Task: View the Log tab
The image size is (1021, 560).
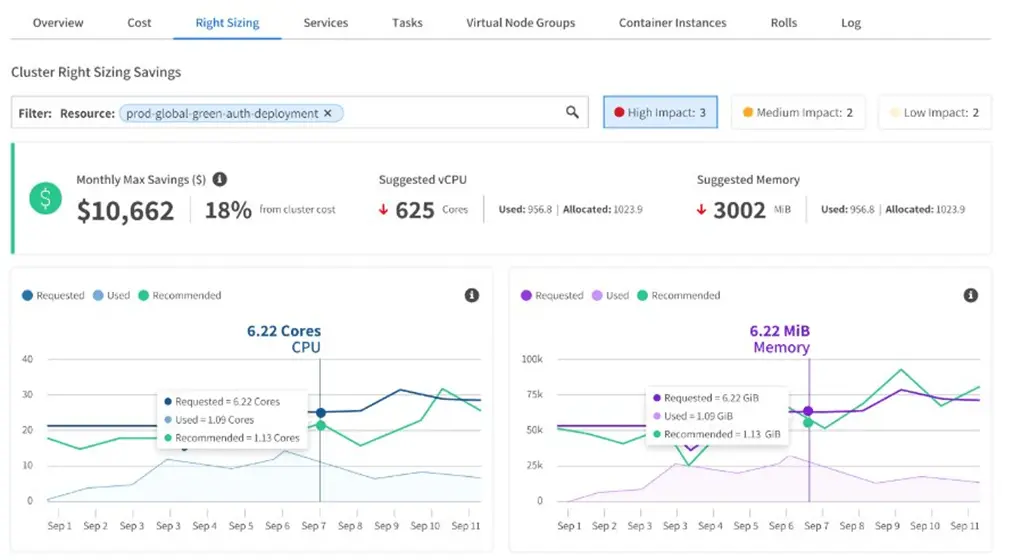Action: click(850, 23)
